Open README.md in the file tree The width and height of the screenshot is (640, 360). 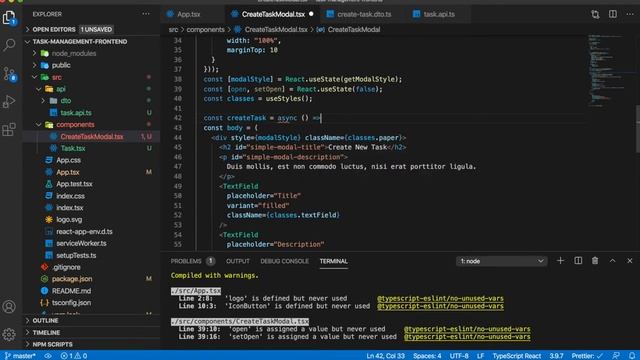pos(71,291)
